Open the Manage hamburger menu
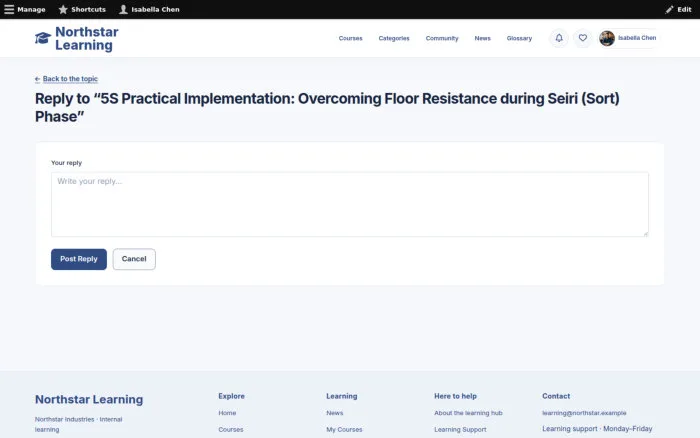This screenshot has height=438, width=700. click(x=25, y=9)
